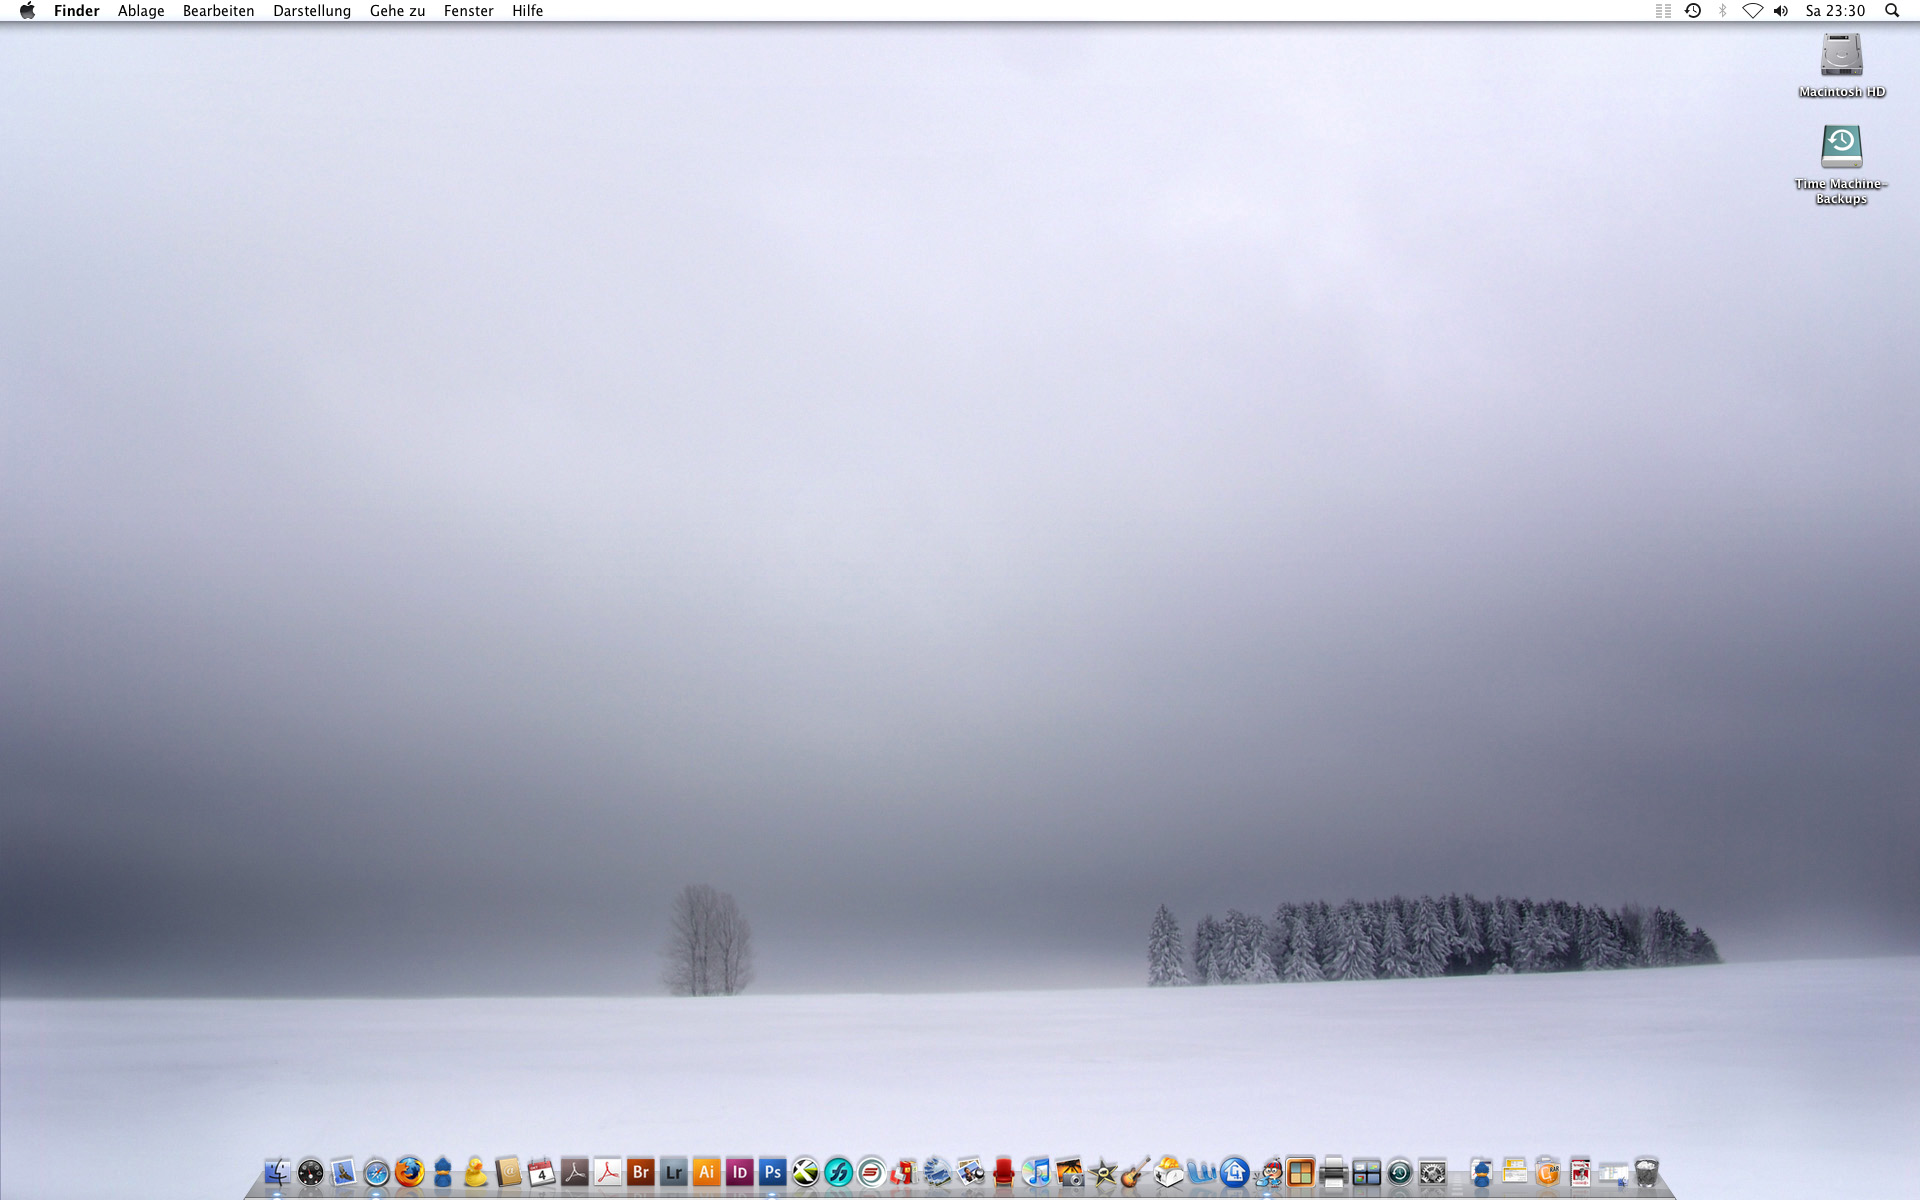Viewport: 1920px width, 1200px height.
Task: Launch iPhoto camera icon in Dock
Action: (x=970, y=1172)
